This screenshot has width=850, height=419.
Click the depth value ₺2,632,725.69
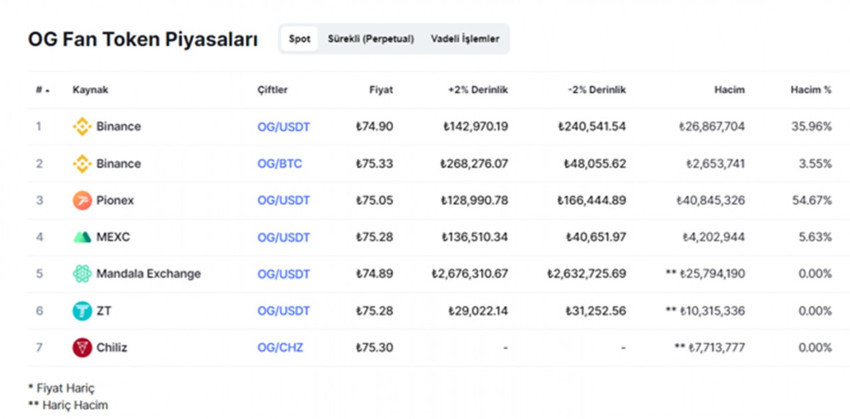(587, 274)
